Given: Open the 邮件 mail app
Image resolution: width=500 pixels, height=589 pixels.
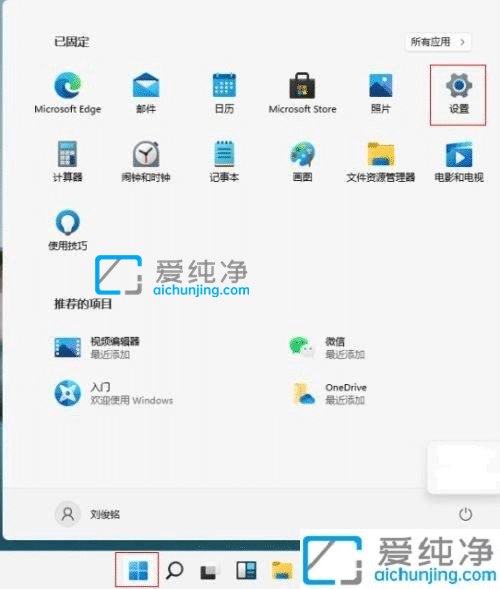Looking at the screenshot, I should coord(146,93).
